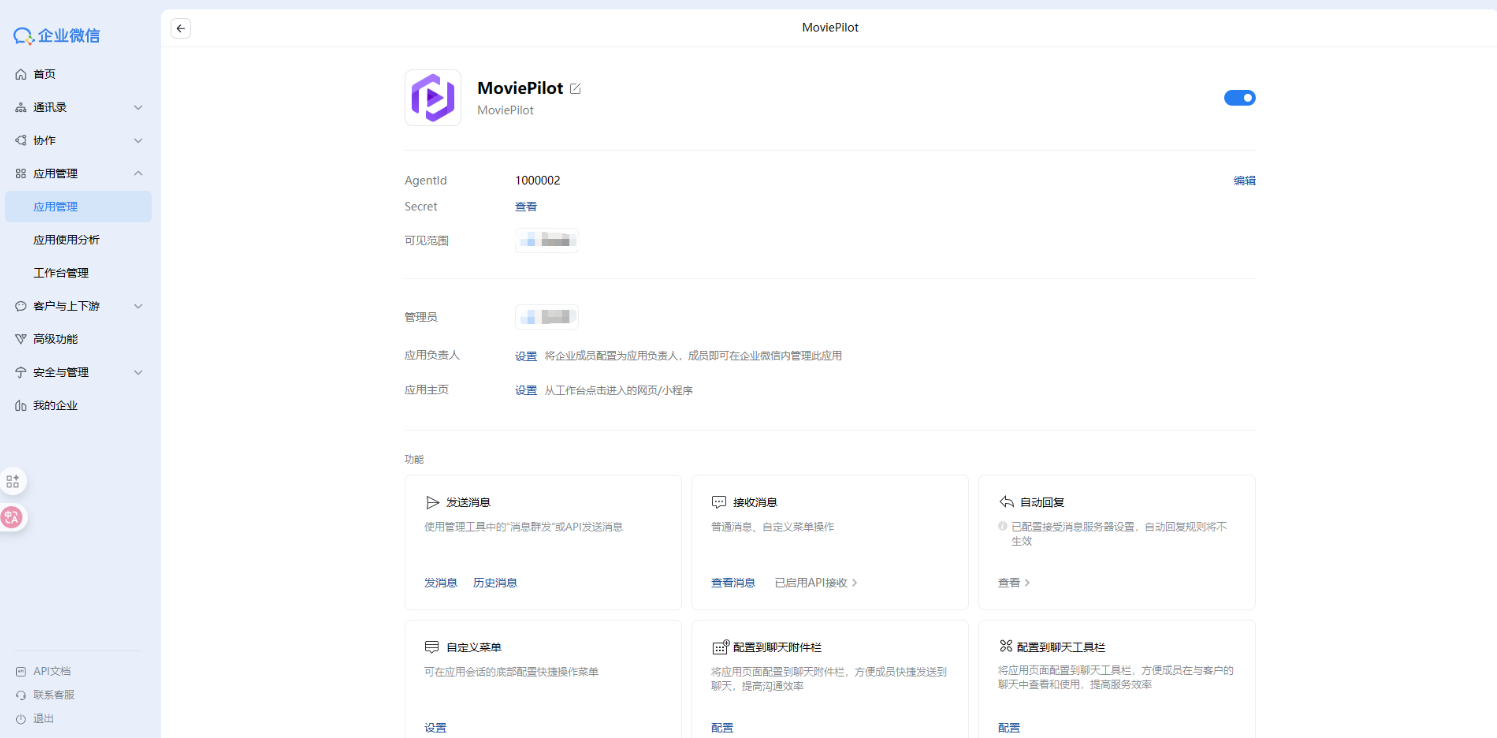
Task: Click 查看 to reveal the Secret
Action: click(526, 207)
